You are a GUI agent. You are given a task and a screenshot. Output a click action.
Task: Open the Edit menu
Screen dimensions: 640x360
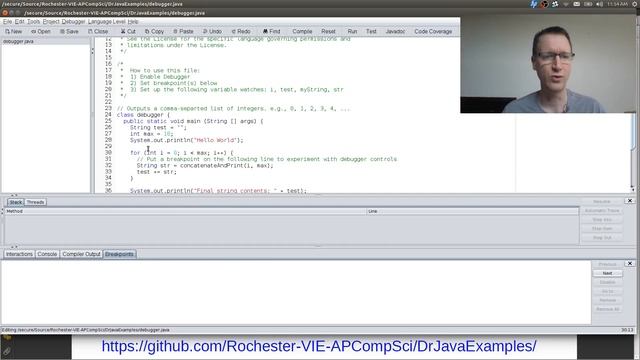click(20, 22)
